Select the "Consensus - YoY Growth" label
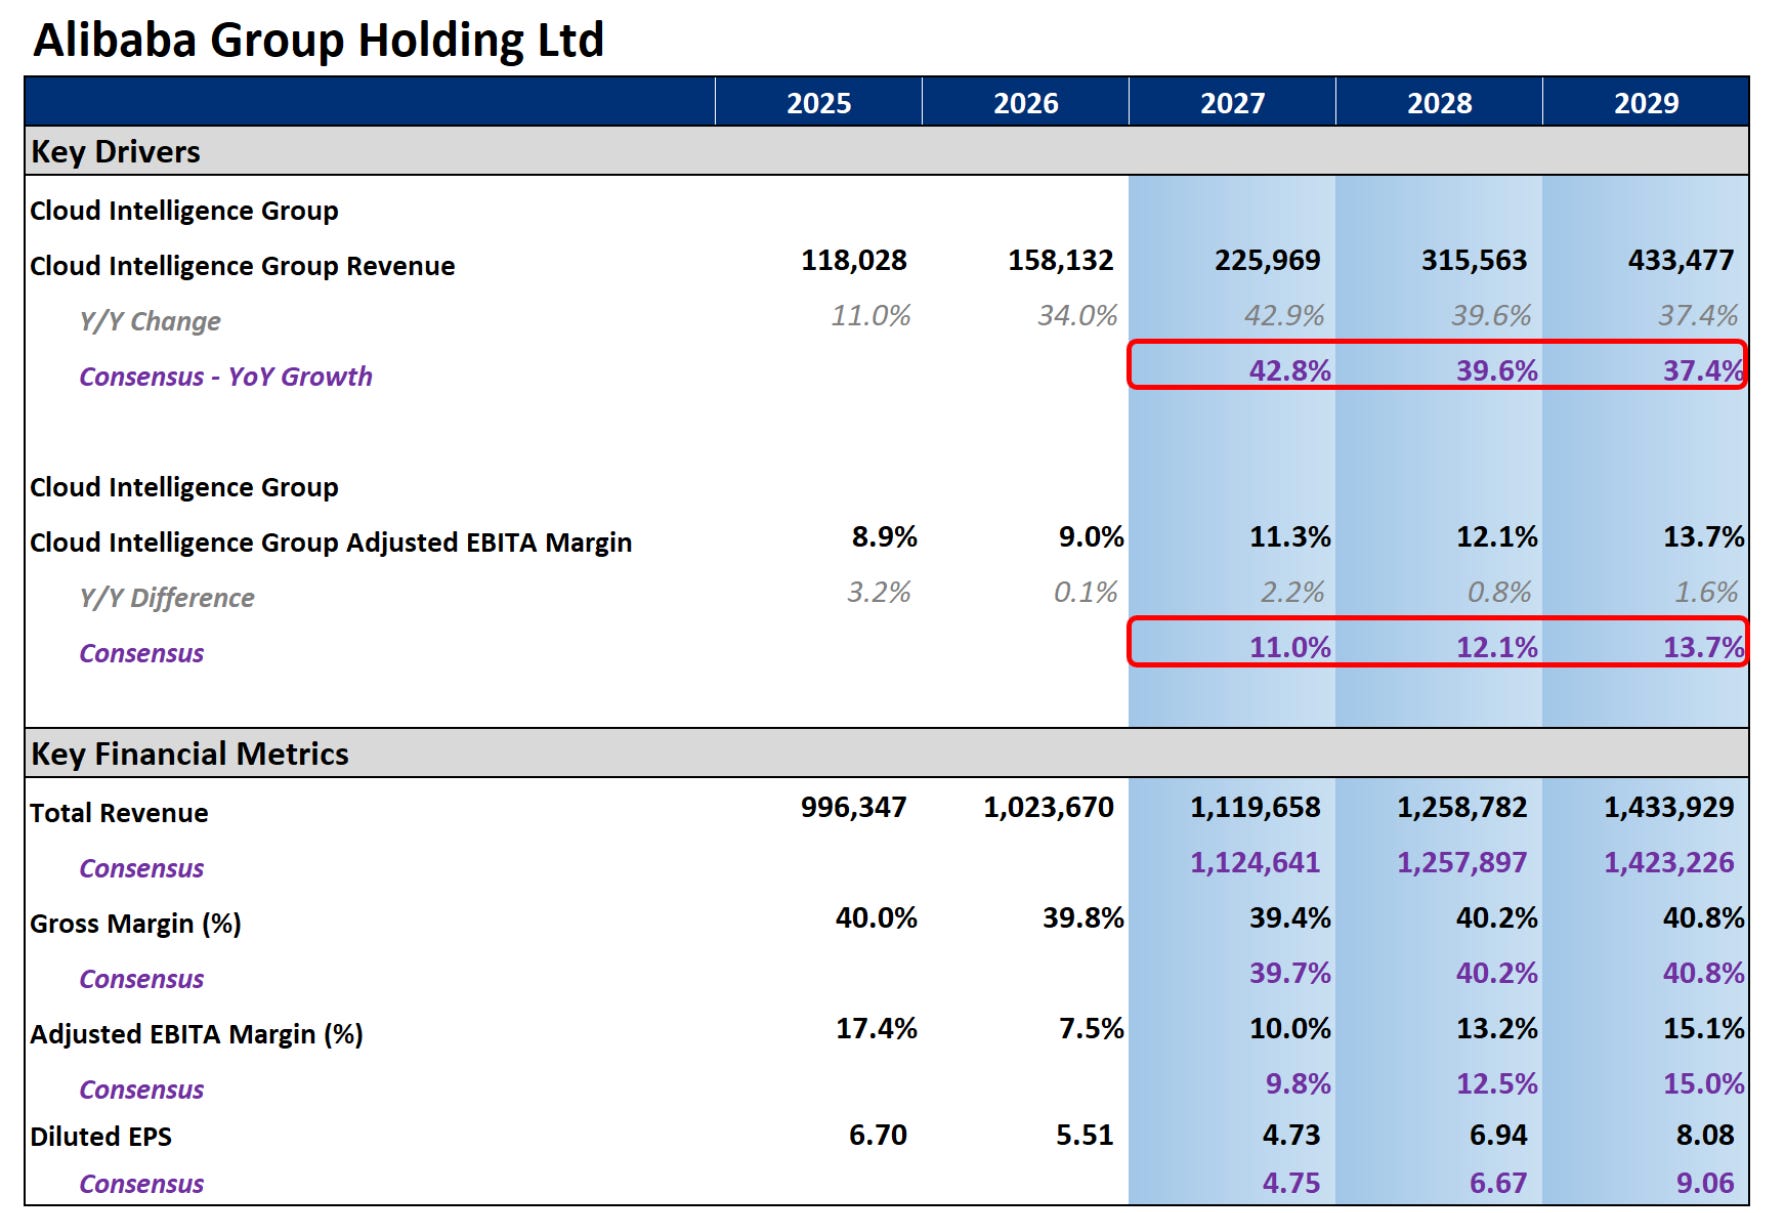1774x1213 pixels. [x=226, y=376]
